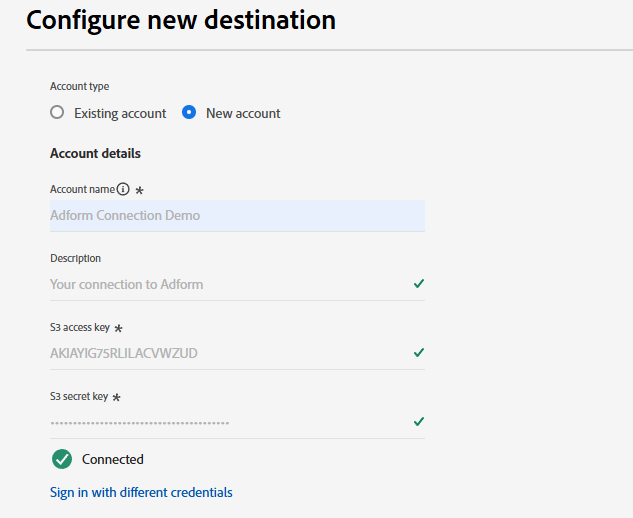Click the green checkmark in Description field
Screen dimensions: 633x518
point(419,284)
